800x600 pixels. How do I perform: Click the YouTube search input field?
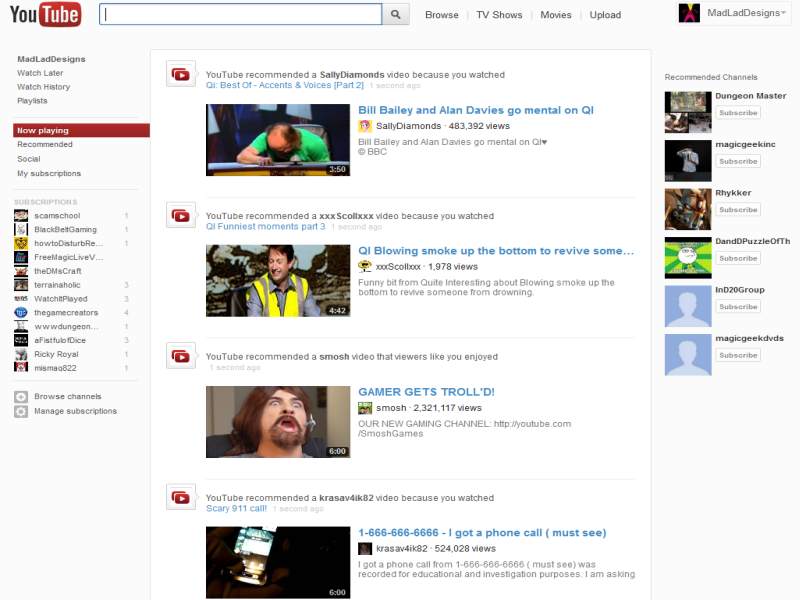240,14
